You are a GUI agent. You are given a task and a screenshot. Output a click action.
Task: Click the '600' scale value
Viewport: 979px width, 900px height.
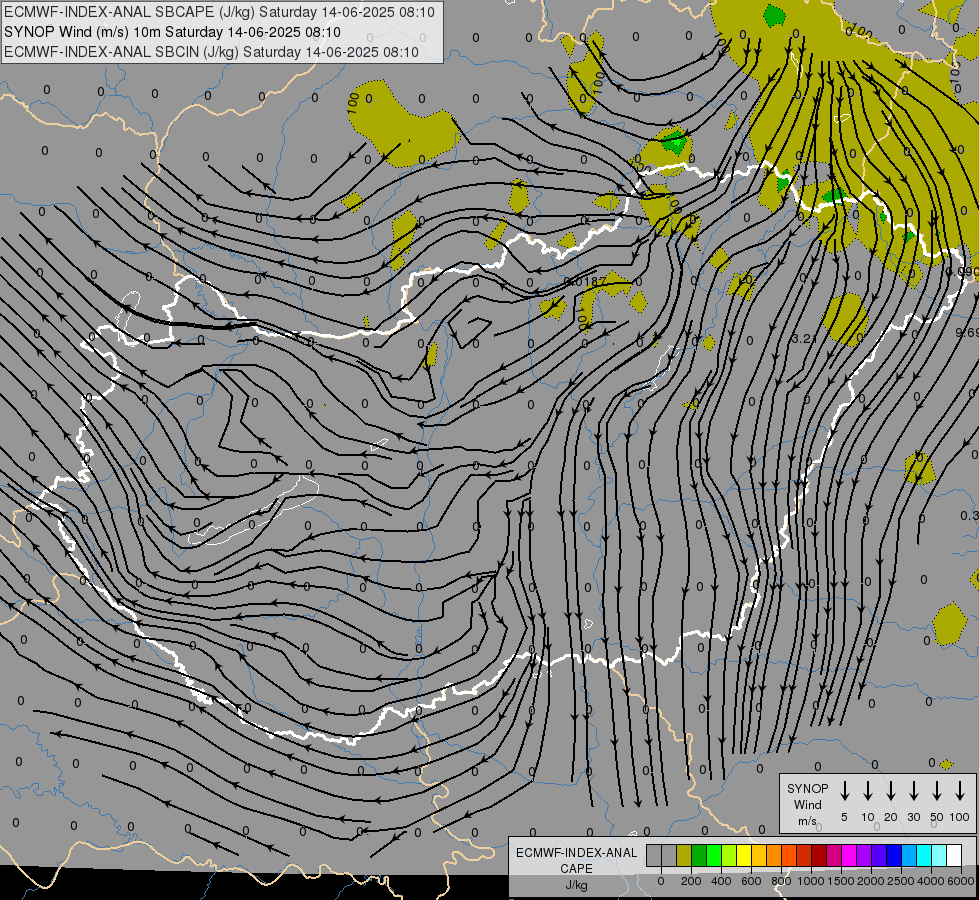751,881
